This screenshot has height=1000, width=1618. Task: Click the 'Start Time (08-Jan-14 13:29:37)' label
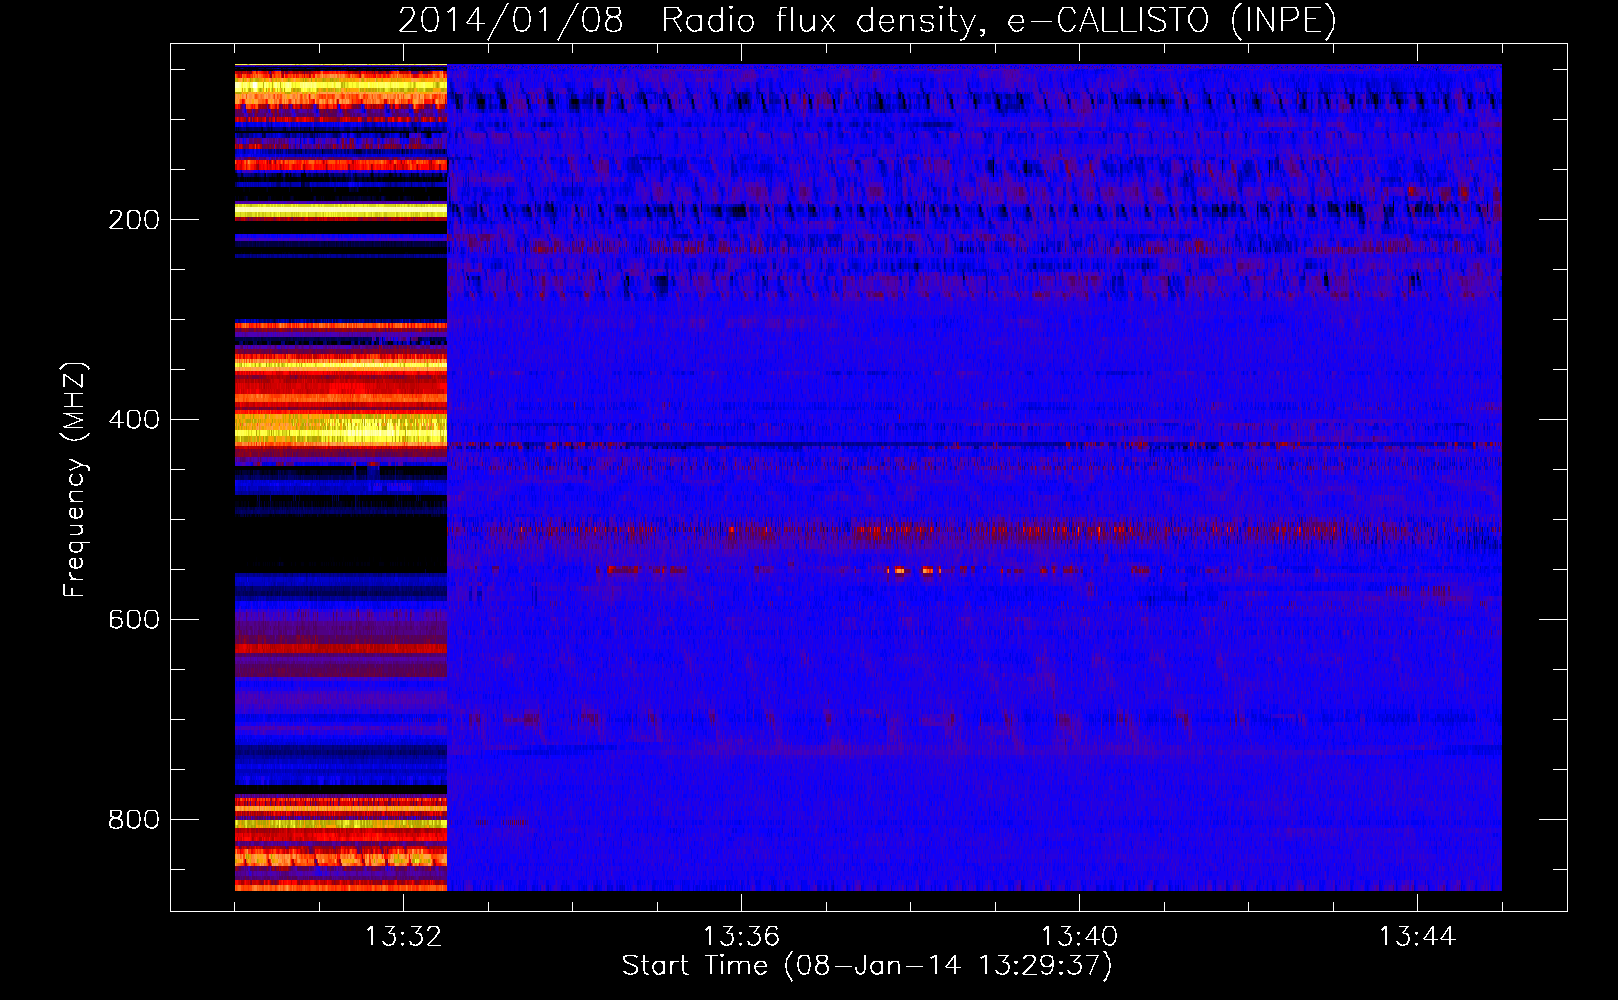[867, 966]
